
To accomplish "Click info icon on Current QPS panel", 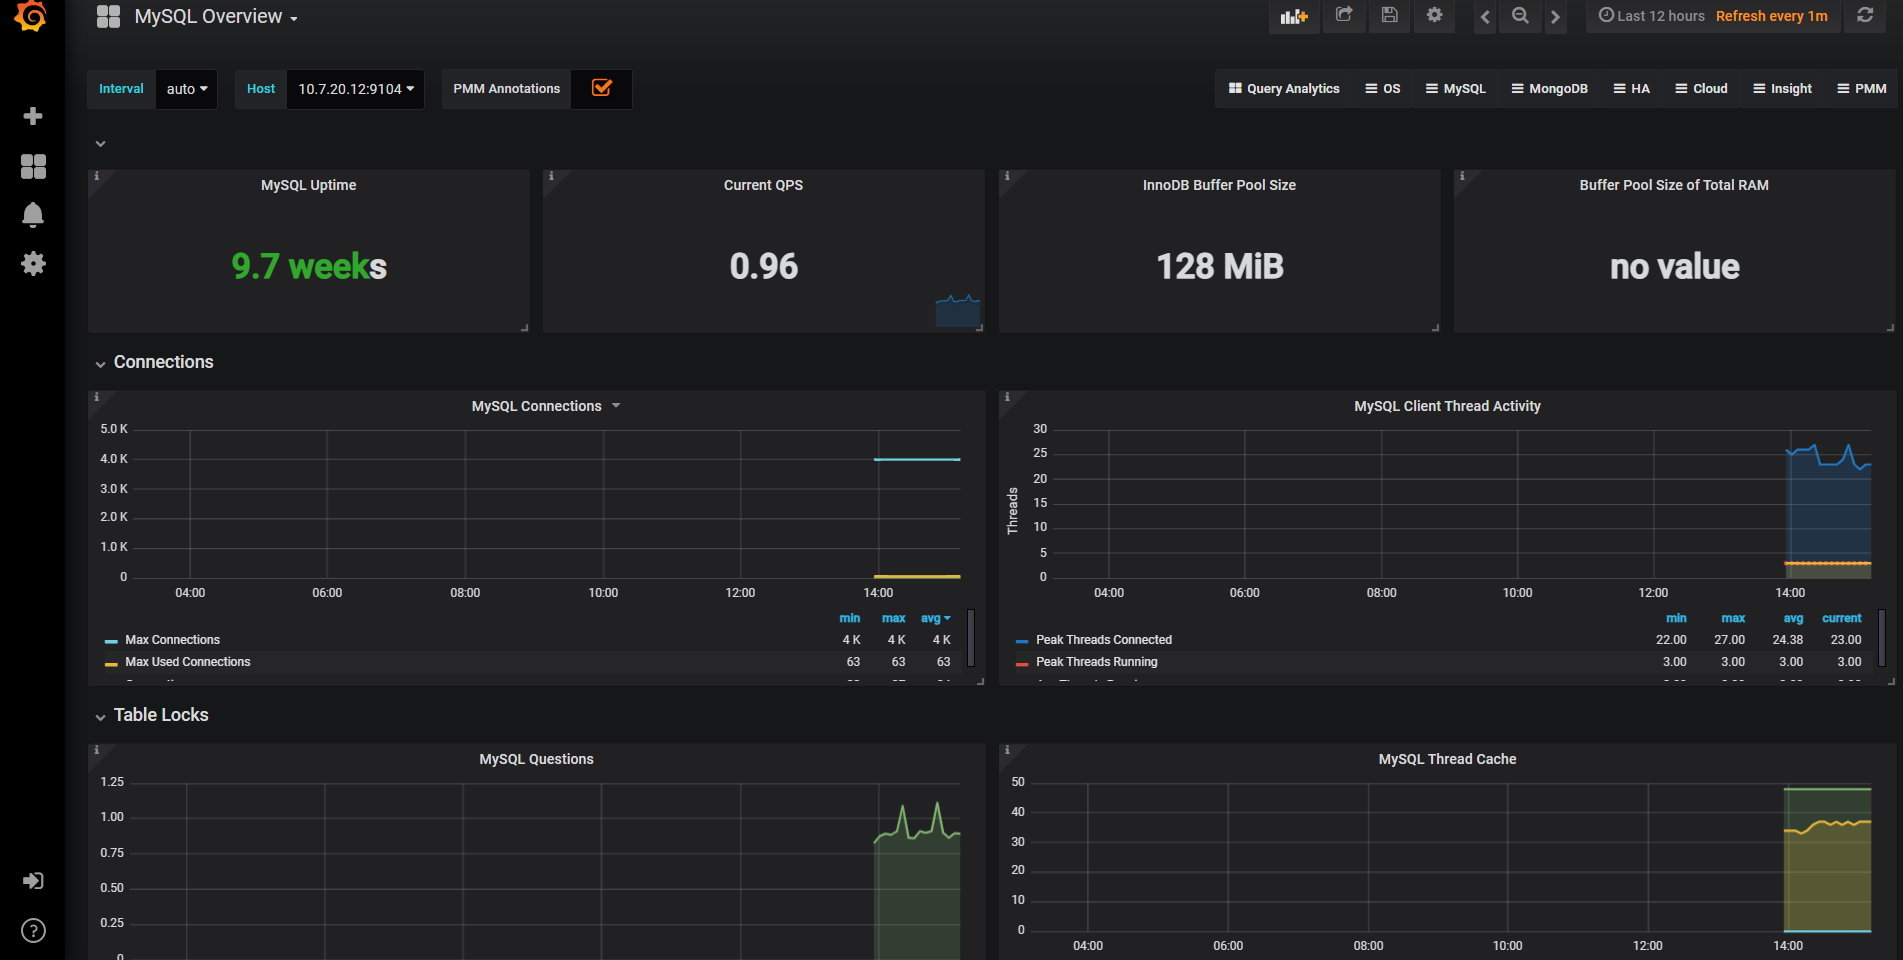I will pyautogui.click(x=552, y=176).
